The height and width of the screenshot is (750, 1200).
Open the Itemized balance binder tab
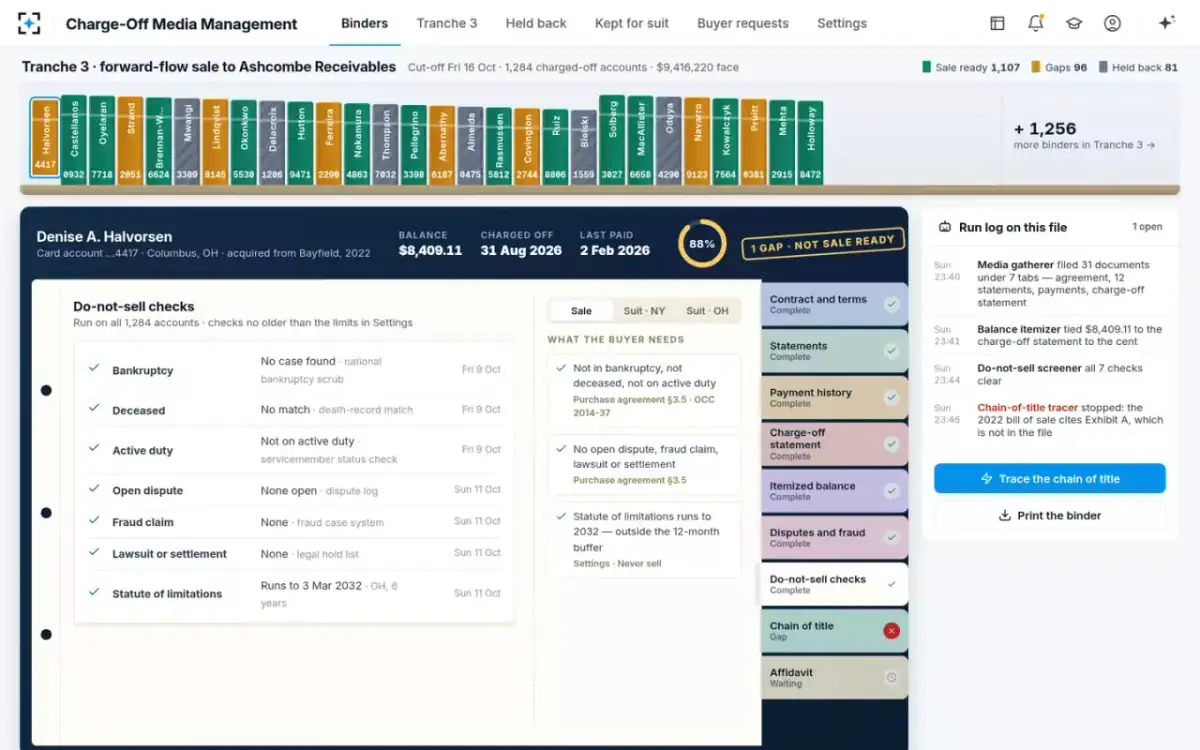(x=834, y=491)
